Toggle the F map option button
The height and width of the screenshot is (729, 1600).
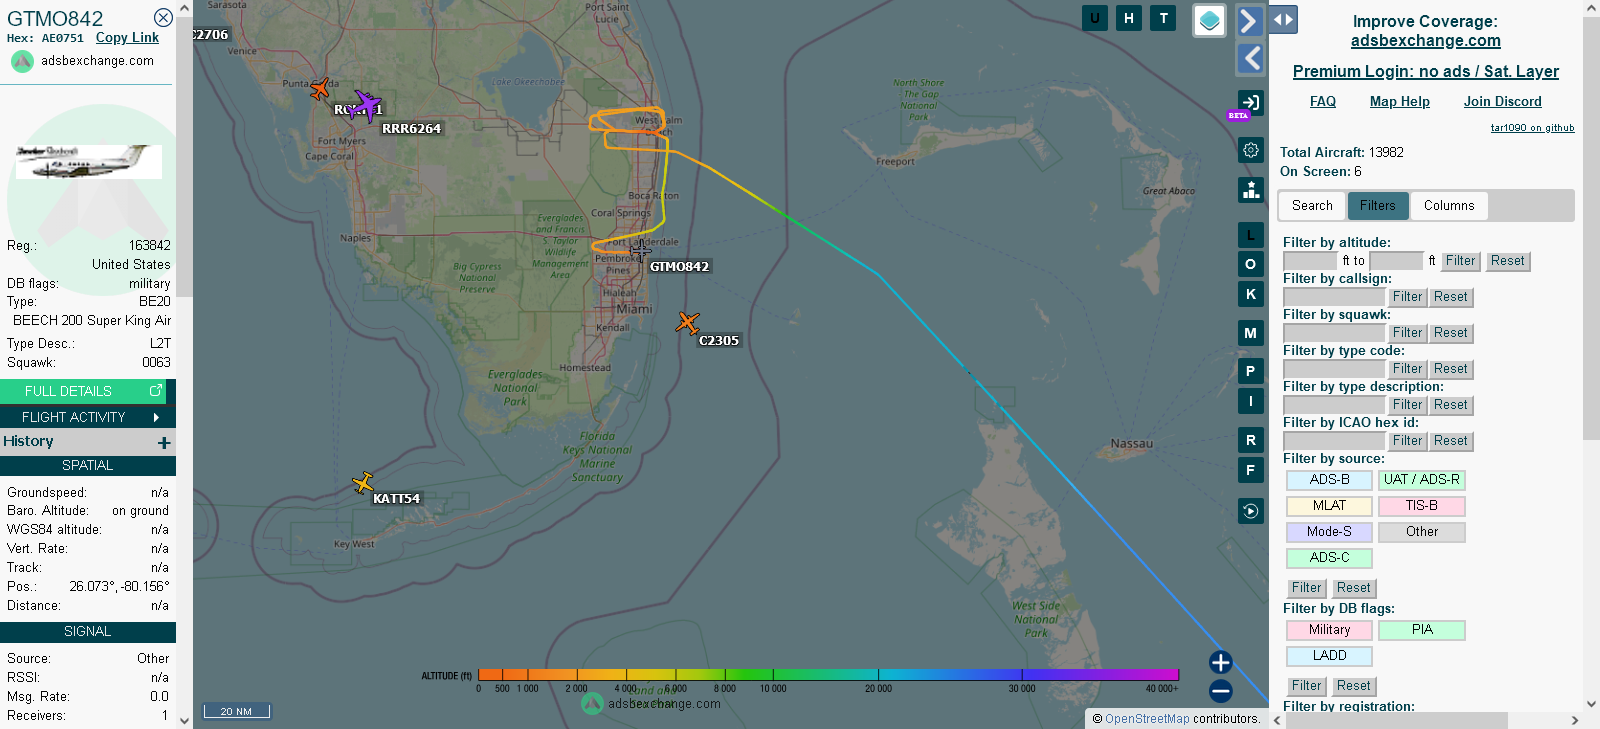point(1250,469)
